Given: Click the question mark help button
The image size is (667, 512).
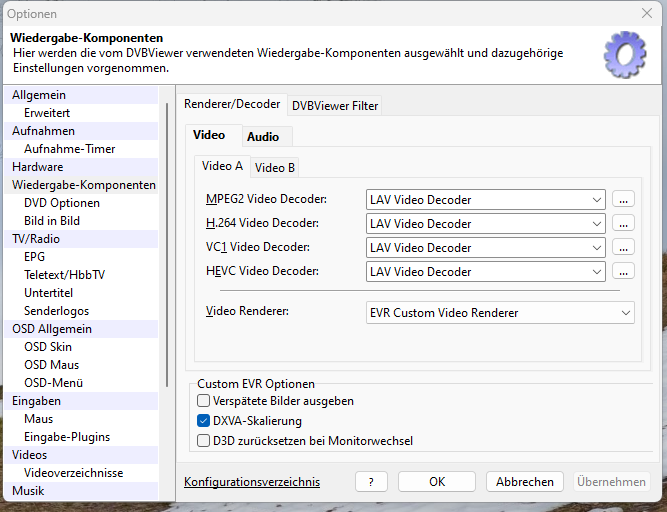Looking at the screenshot, I should 371,482.
